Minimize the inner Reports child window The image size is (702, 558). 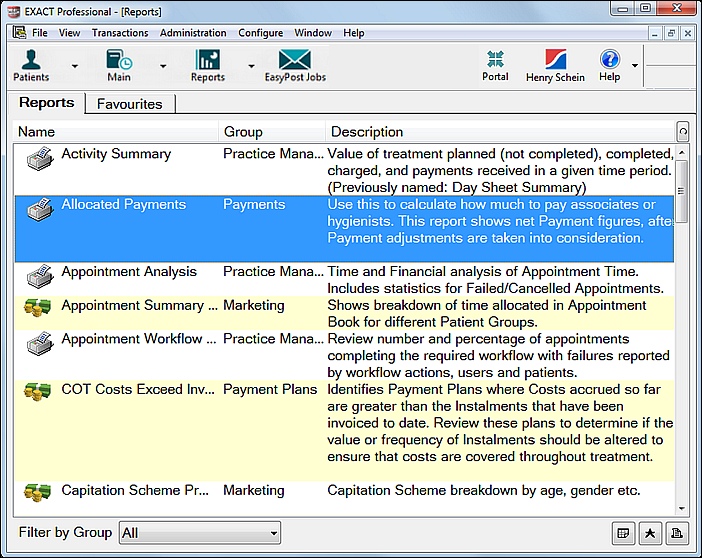click(x=655, y=33)
